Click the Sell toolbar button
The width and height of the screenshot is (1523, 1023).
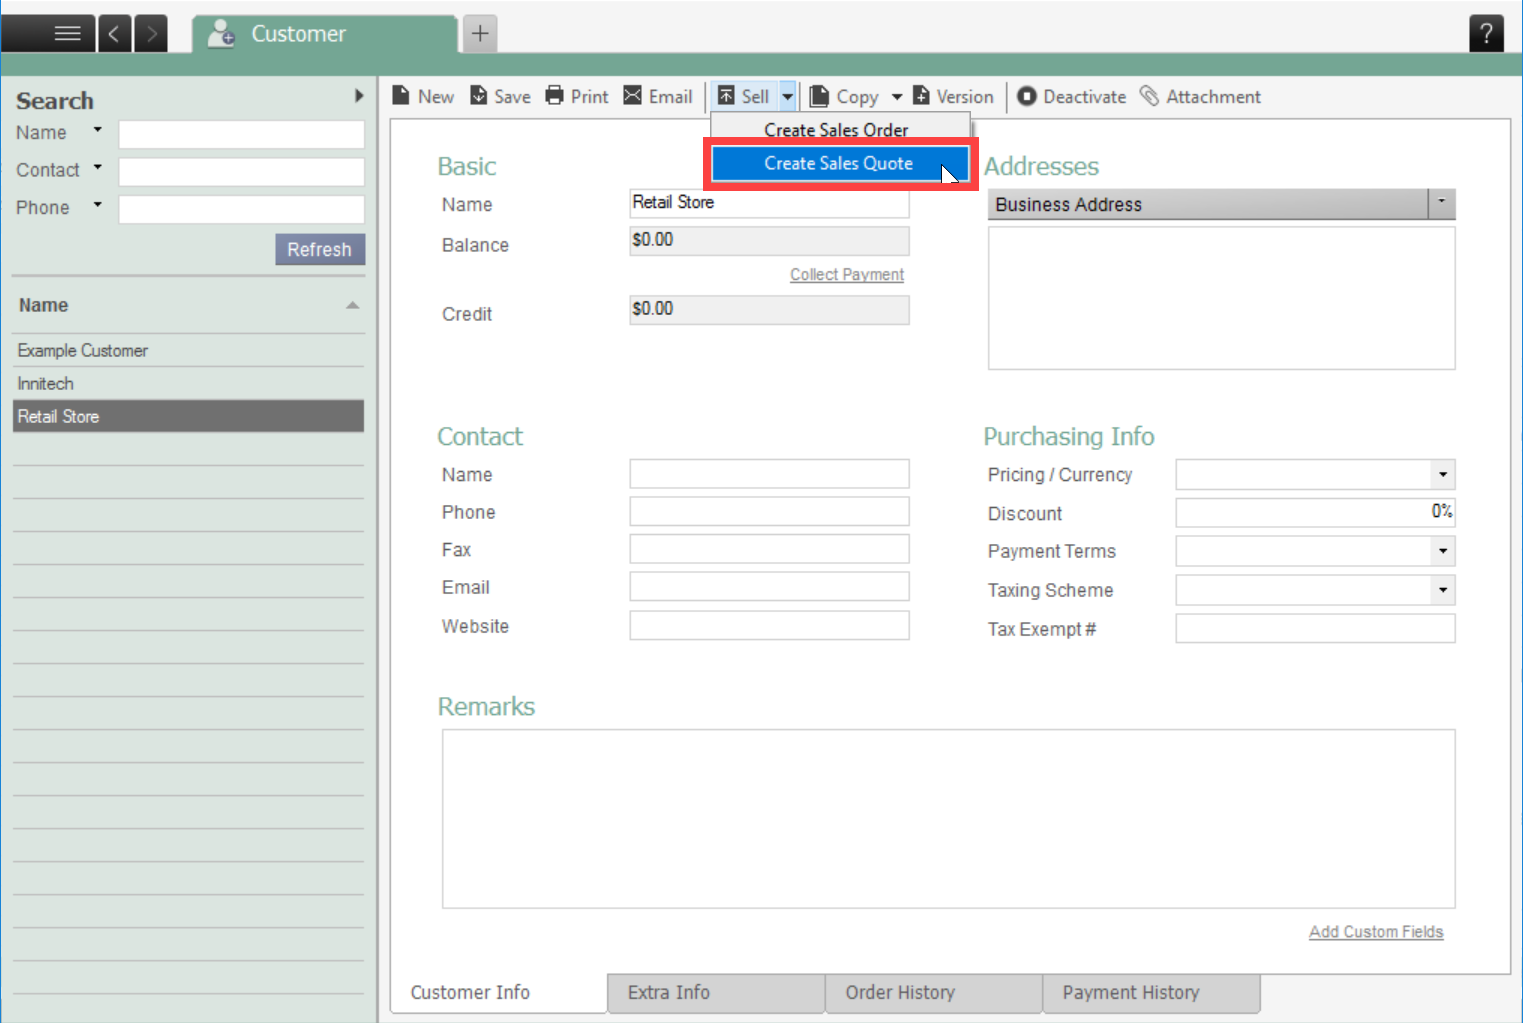(x=745, y=96)
